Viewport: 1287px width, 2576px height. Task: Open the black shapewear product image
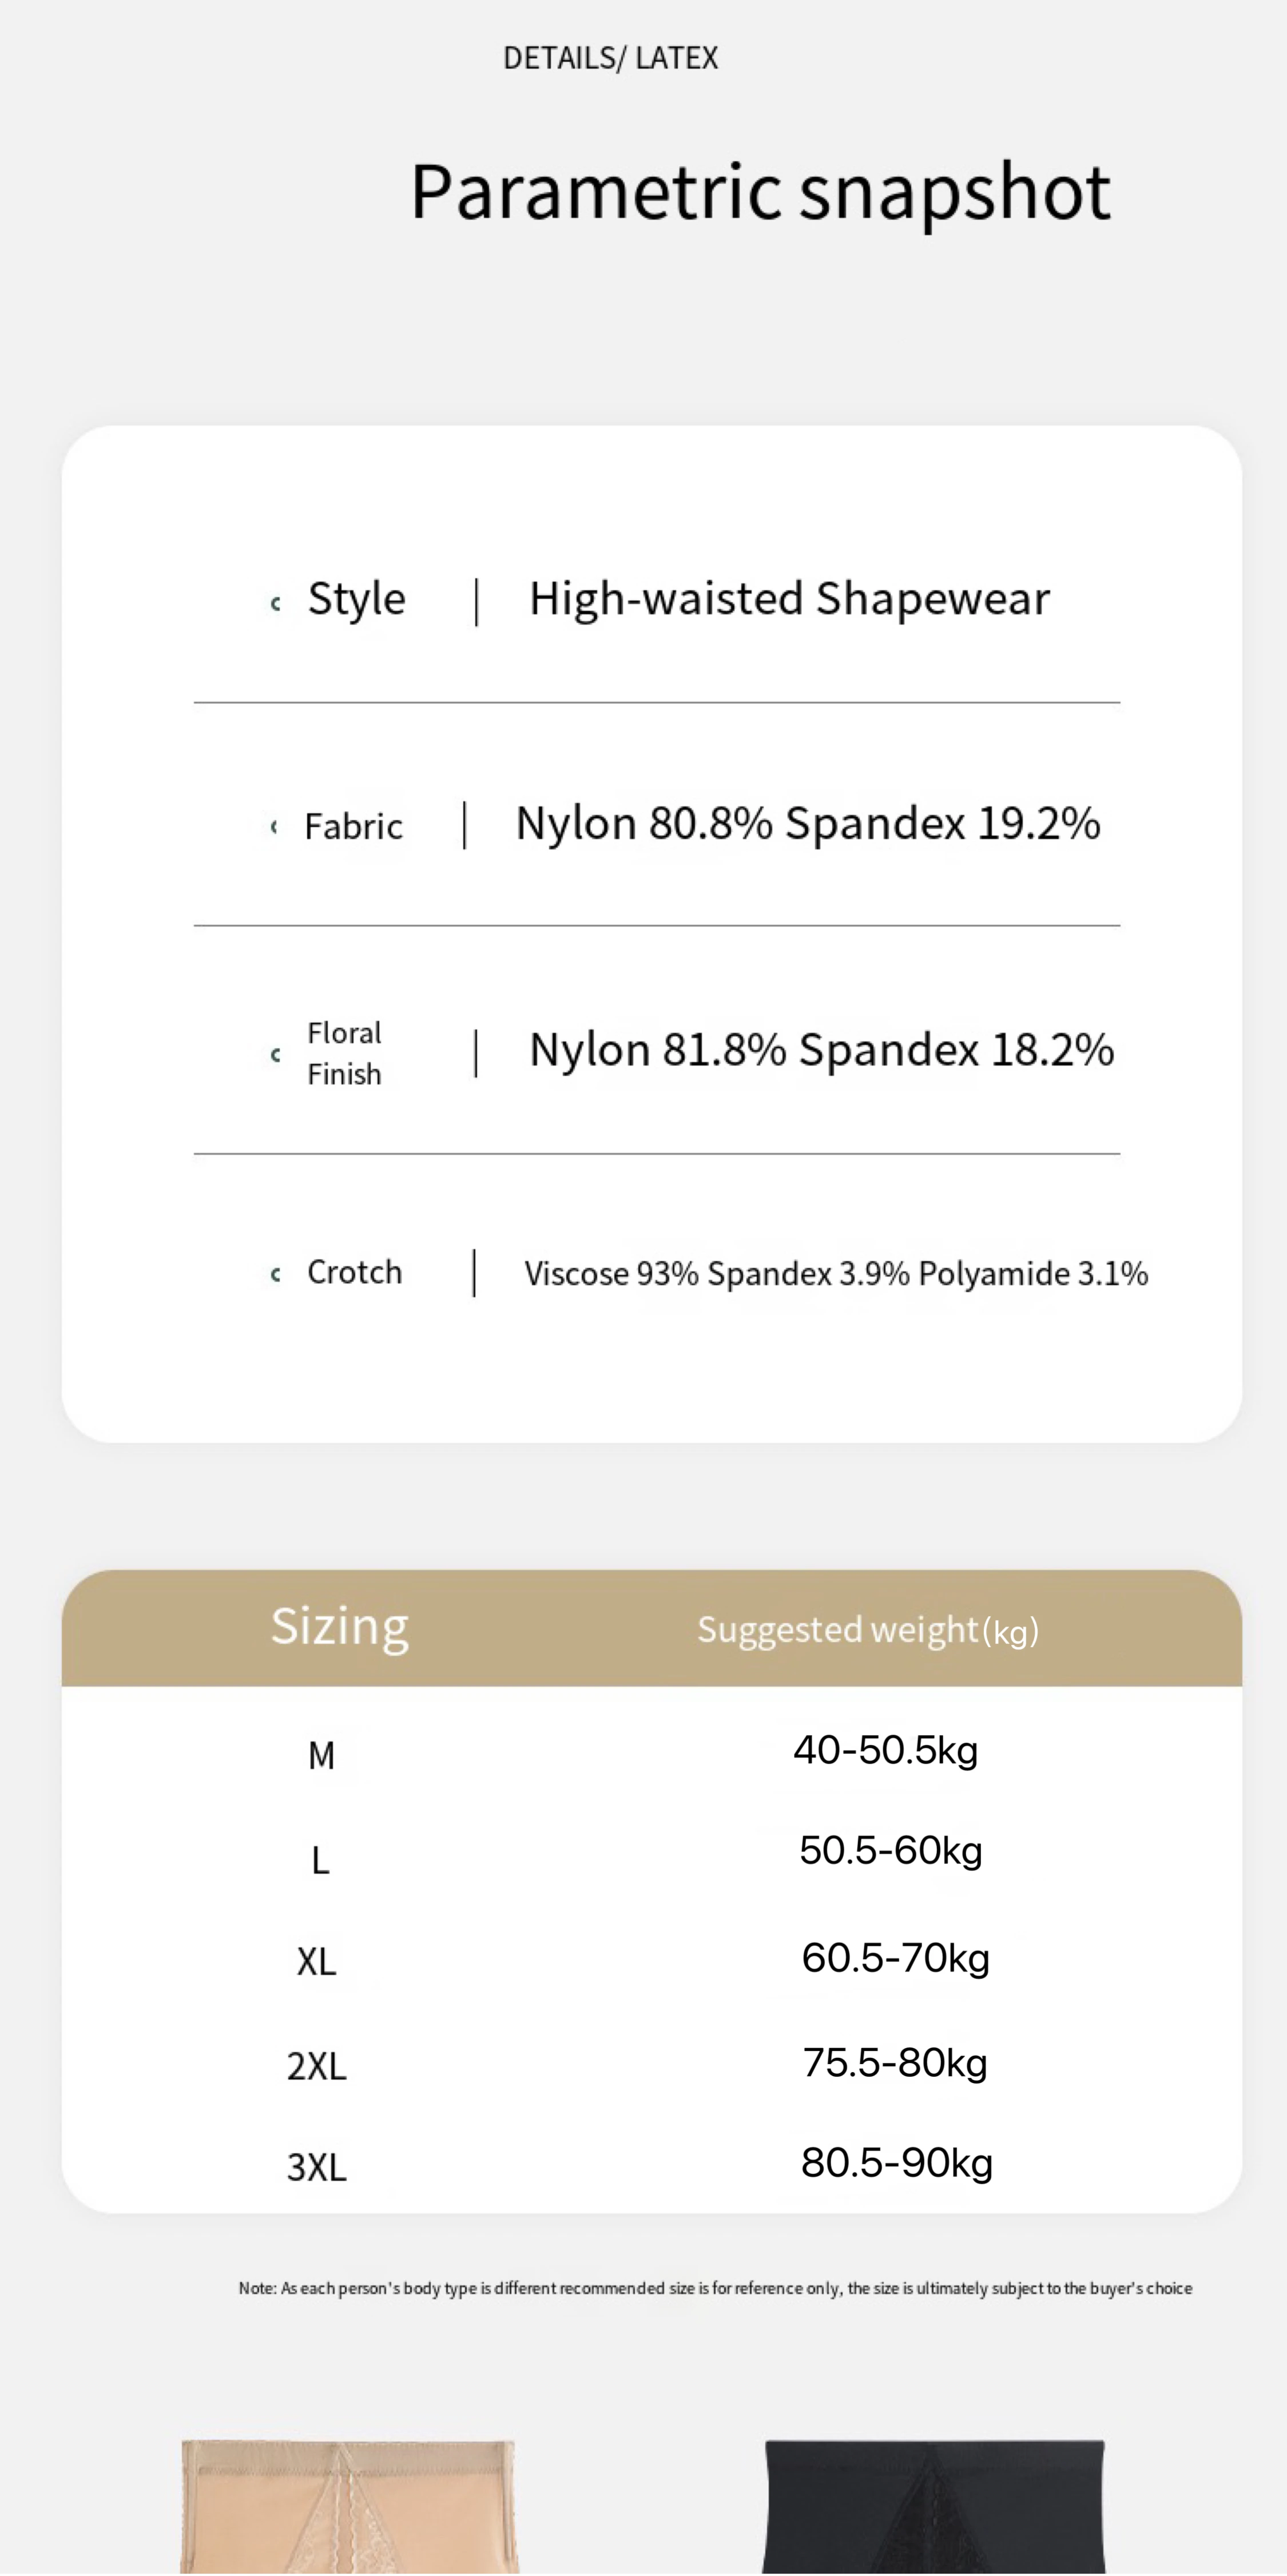click(x=933, y=2506)
